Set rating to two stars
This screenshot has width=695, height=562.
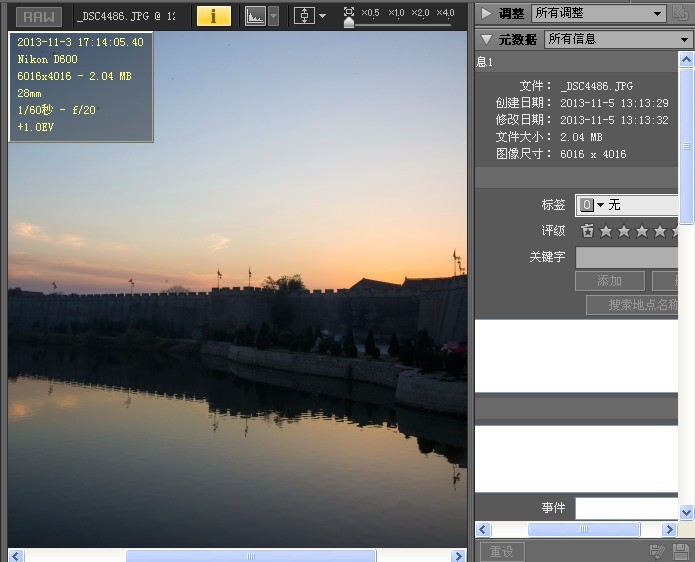[624, 231]
